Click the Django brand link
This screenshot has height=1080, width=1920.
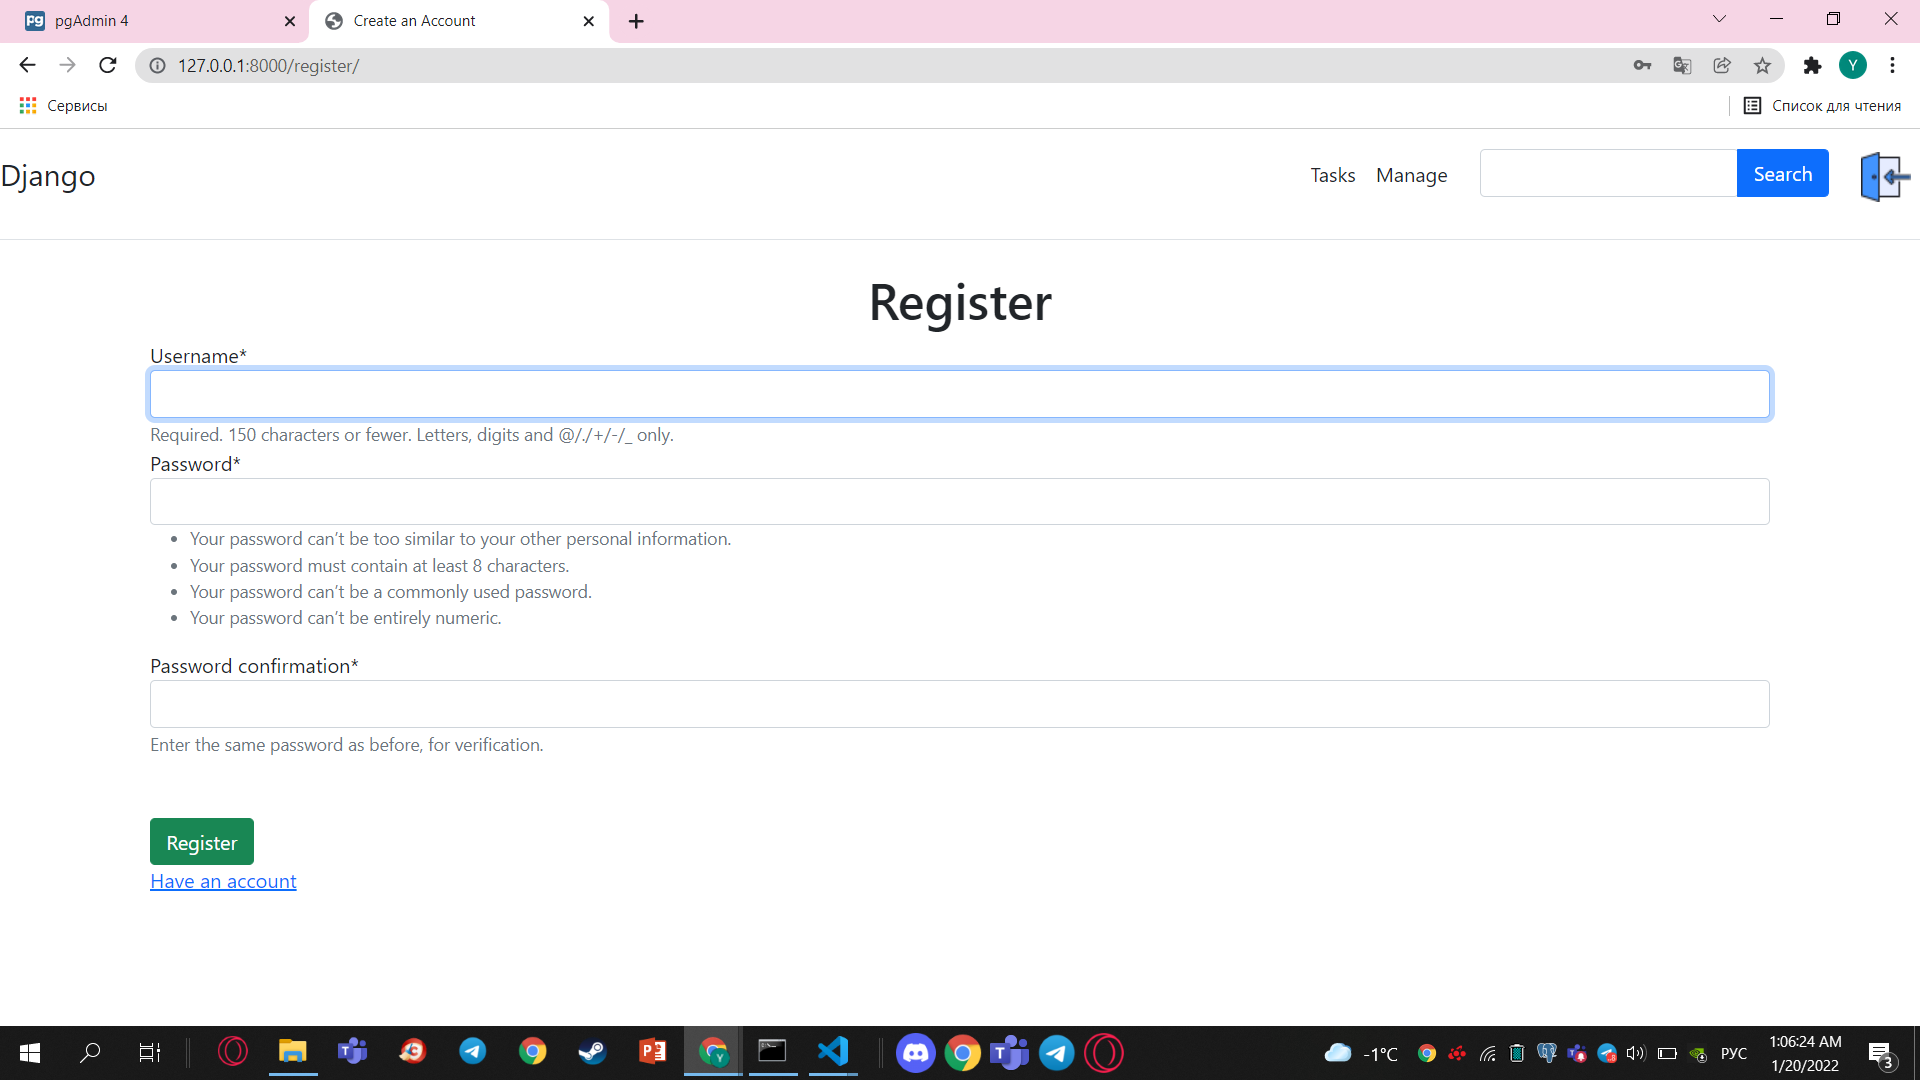48,176
